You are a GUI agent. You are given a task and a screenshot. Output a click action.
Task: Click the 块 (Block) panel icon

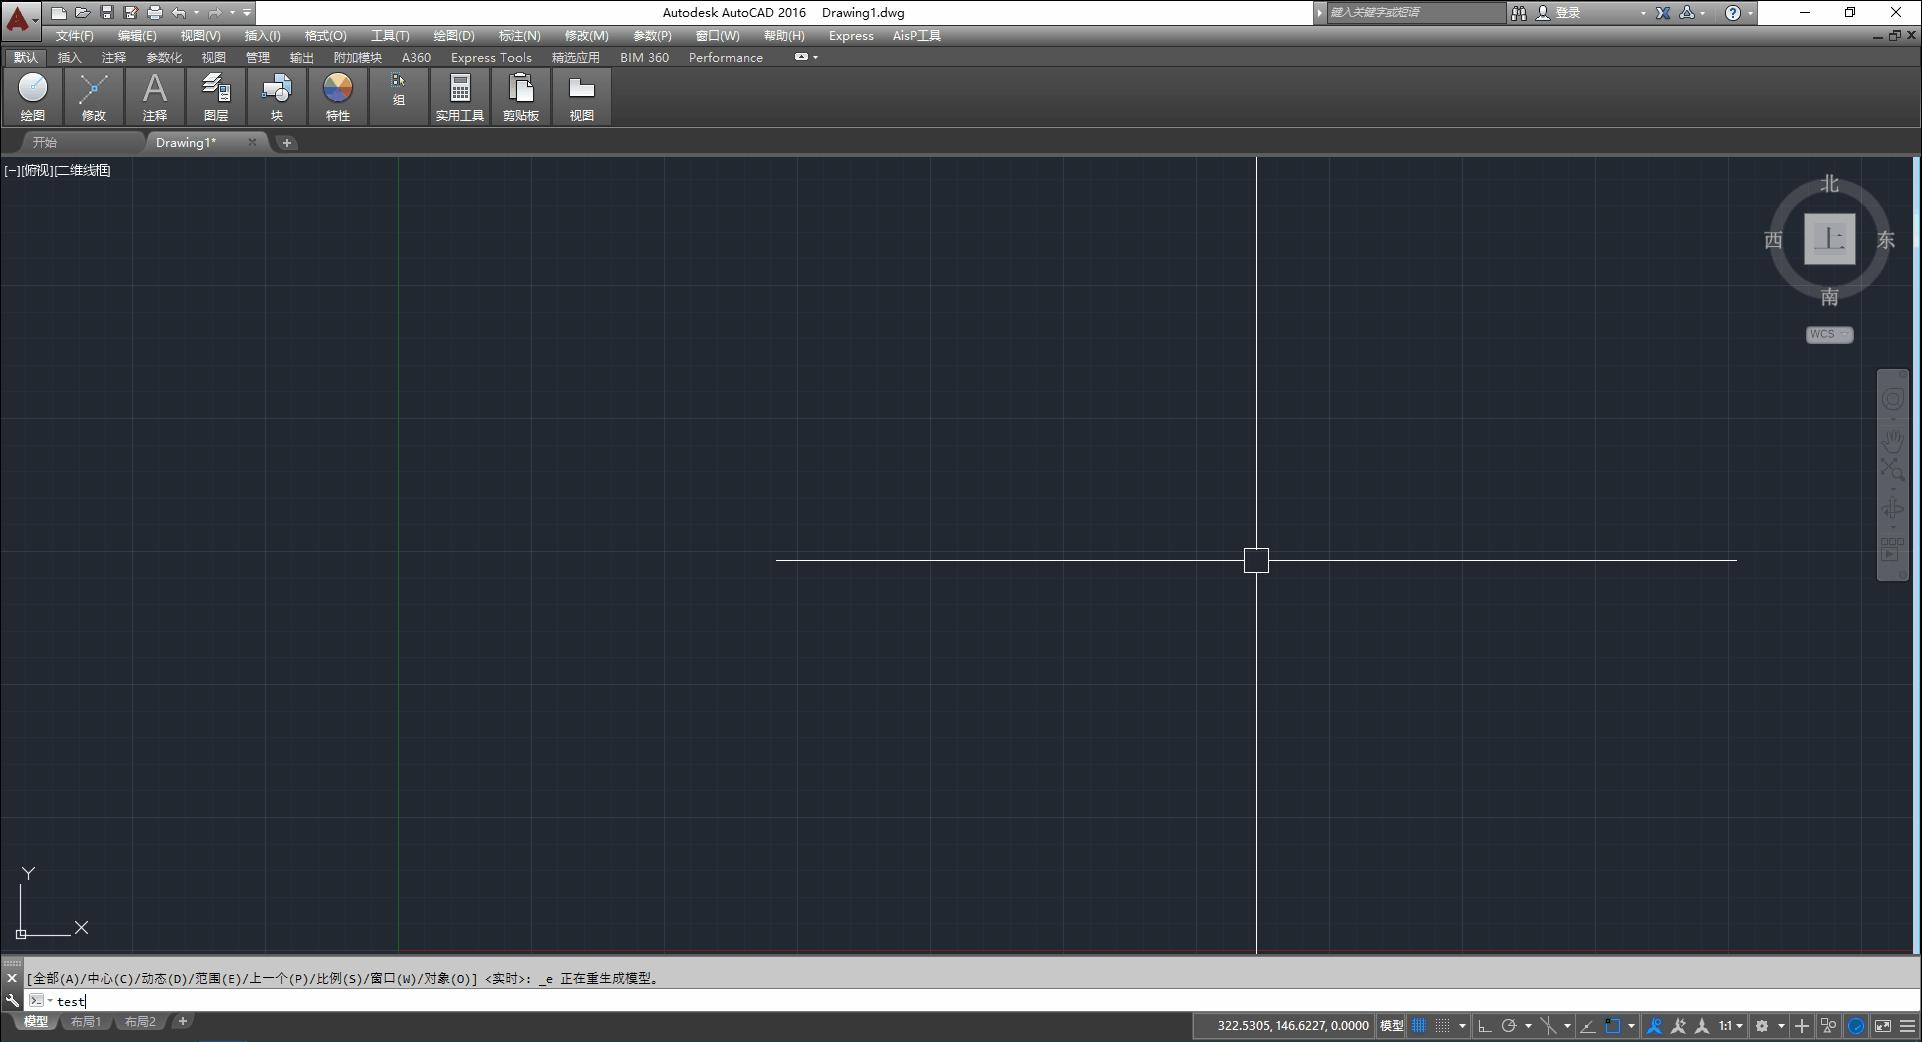[x=276, y=97]
